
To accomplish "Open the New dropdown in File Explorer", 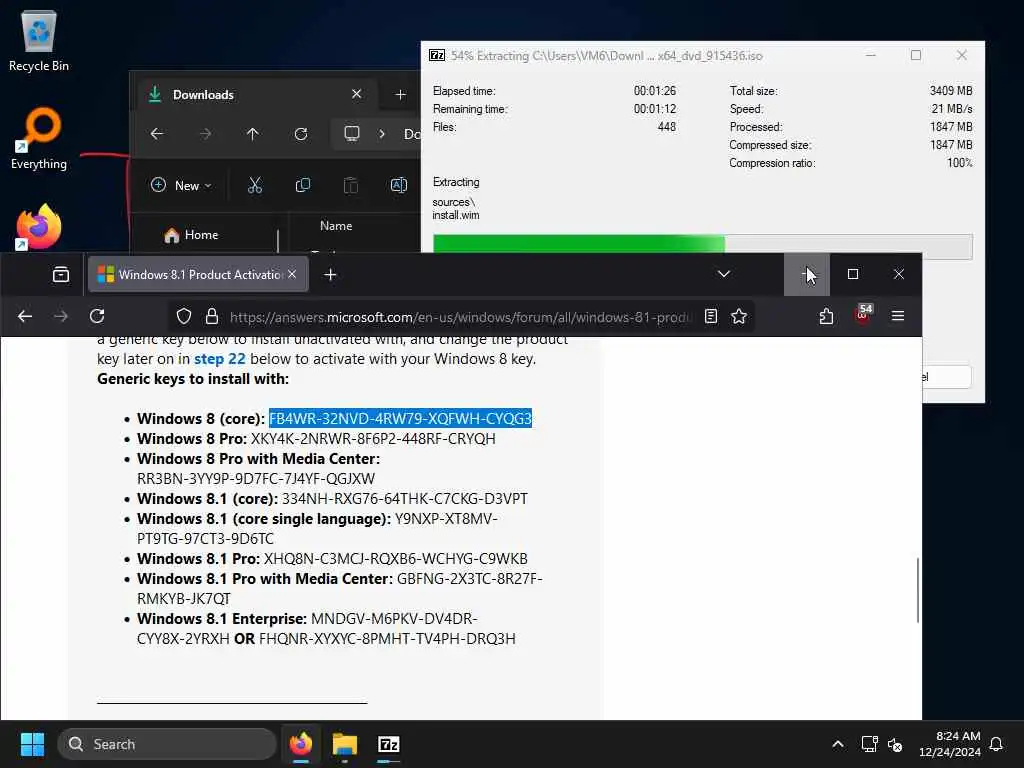I will 181,185.
